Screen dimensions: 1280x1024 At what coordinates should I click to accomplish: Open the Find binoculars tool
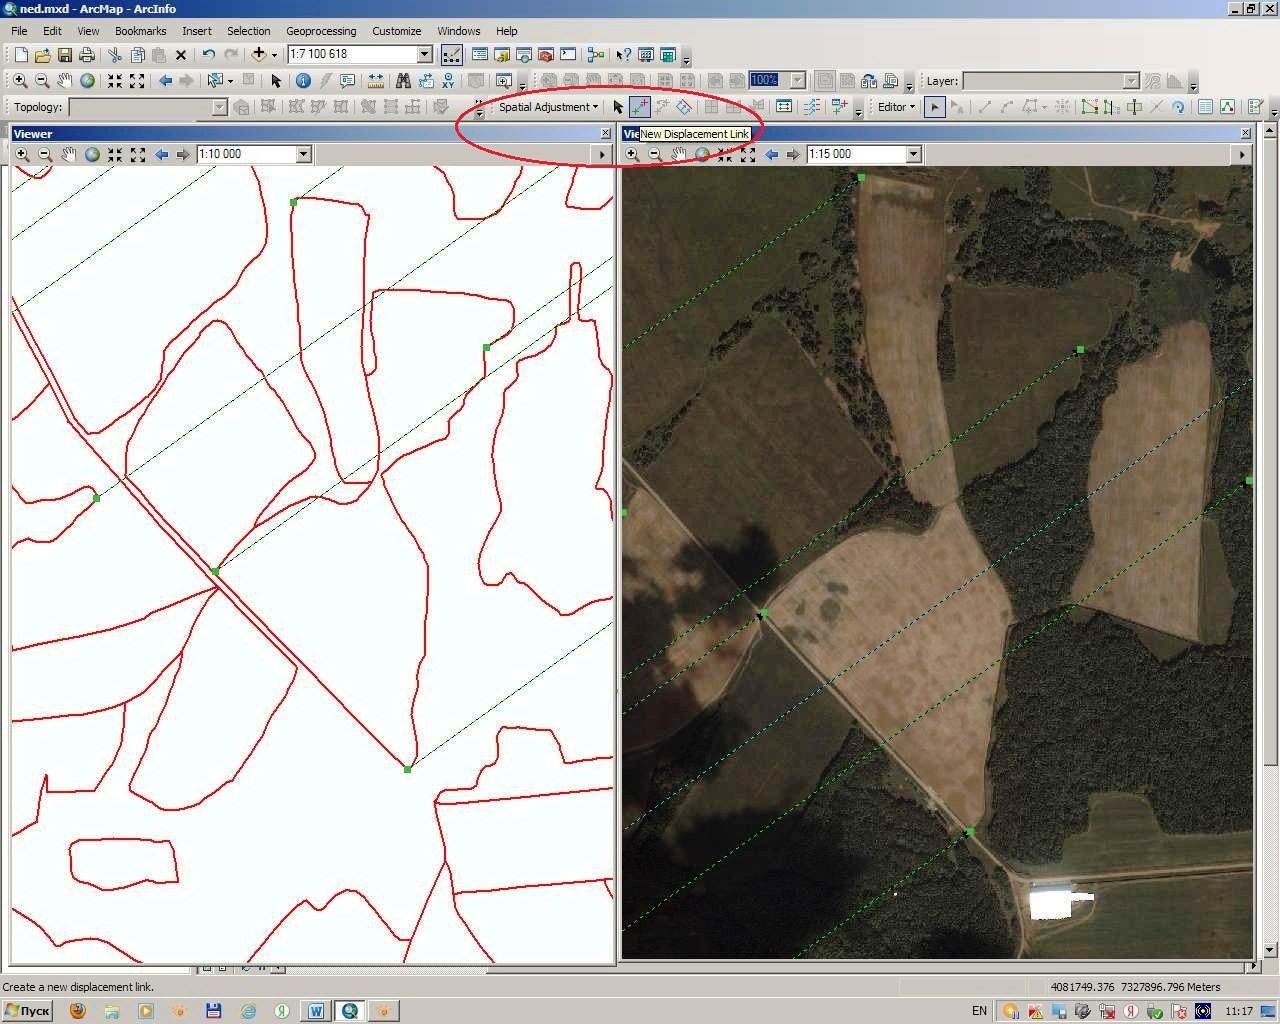pos(403,81)
